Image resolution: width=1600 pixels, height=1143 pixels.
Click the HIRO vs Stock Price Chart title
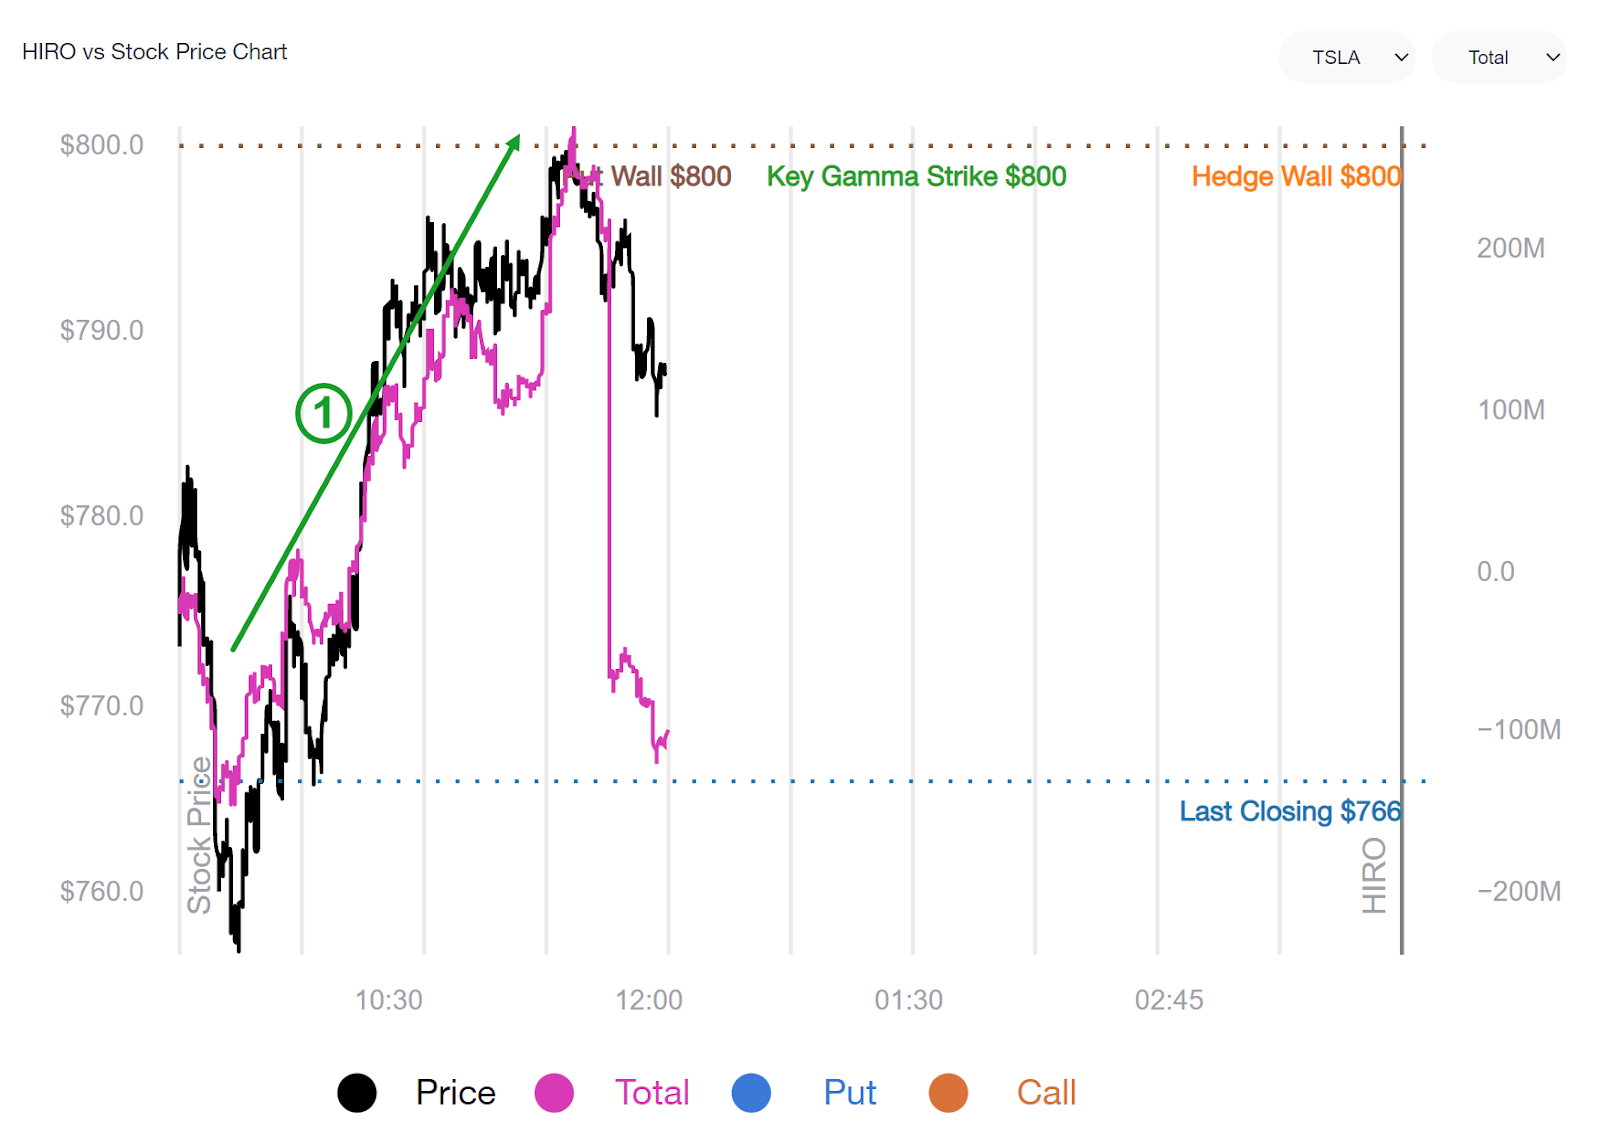pos(154,51)
